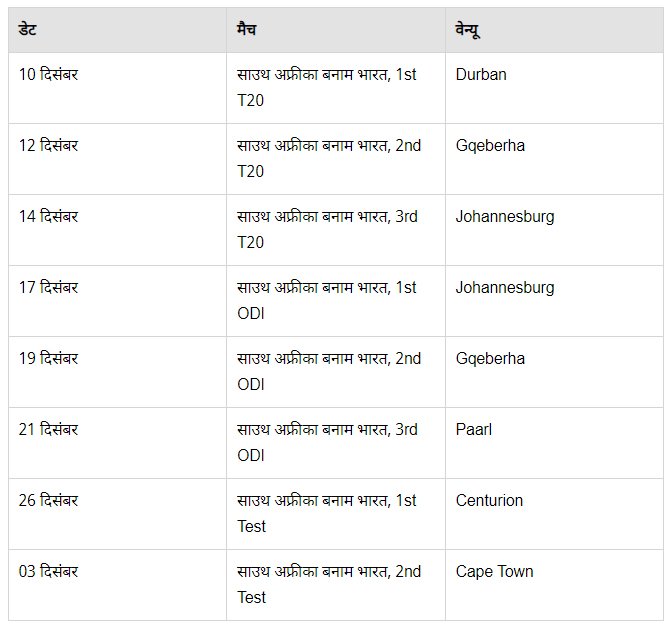Click the मैच column header
Image resolution: width=669 pixels, height=632 pixels.
click(336, 30)
